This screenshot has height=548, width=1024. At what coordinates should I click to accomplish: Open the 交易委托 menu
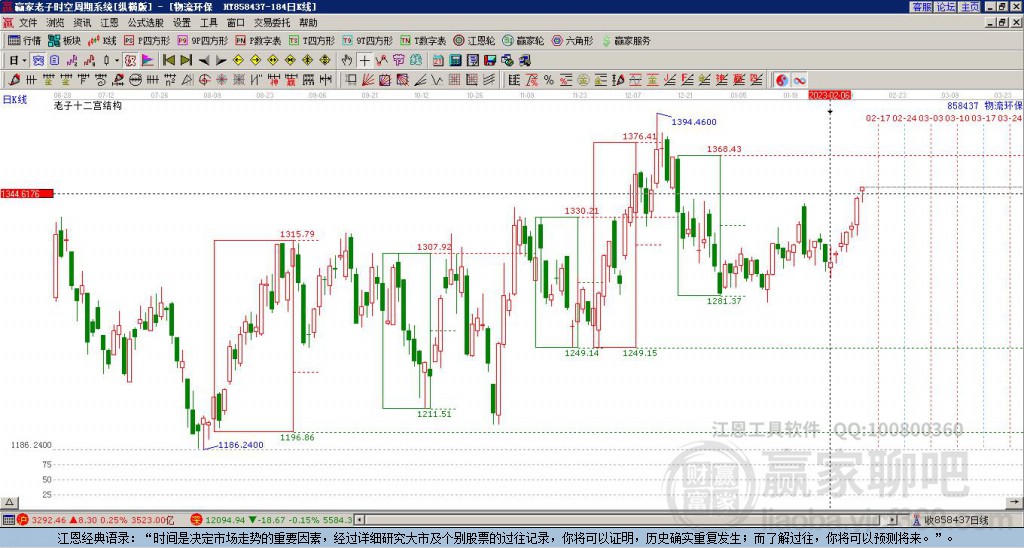pyautogui.click(x=272, y=23)
